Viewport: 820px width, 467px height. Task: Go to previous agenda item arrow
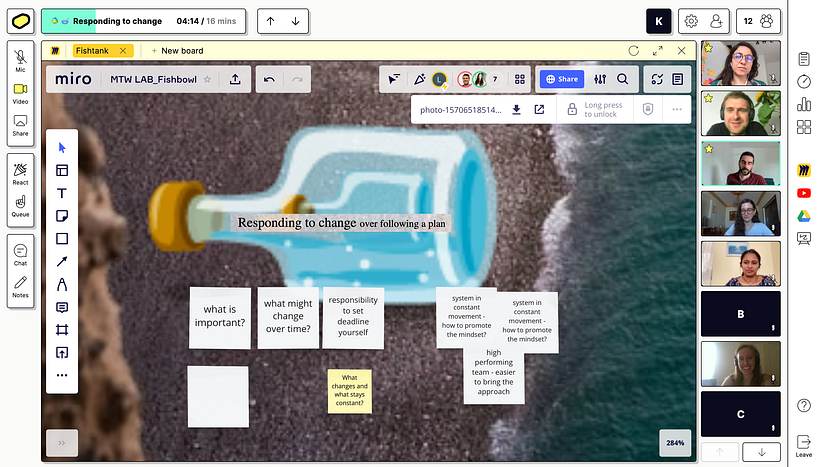270,21
